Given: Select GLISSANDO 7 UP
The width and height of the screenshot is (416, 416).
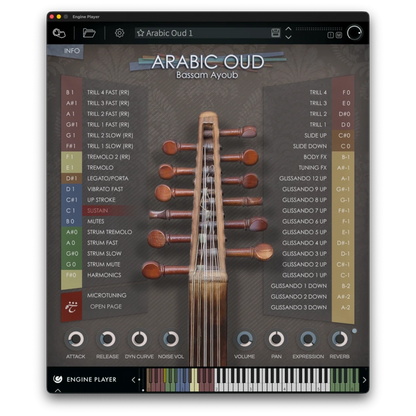Looking at the screenshot, I should coord(304,210).
